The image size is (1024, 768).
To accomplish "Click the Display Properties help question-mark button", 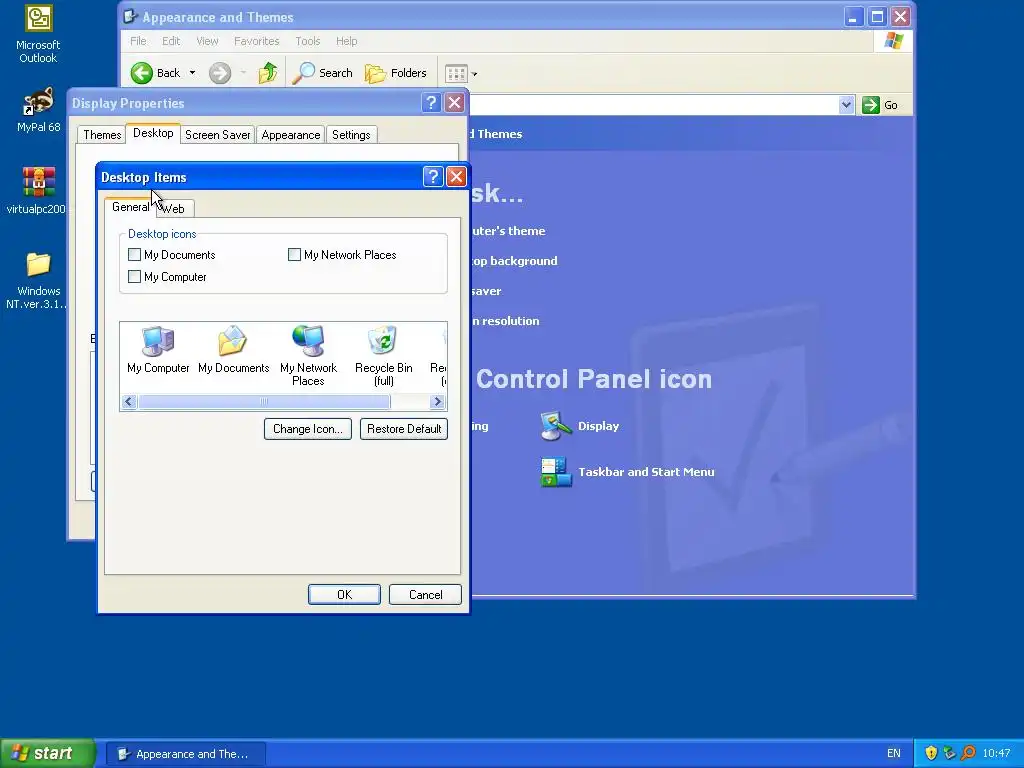I will click(431, 103).
